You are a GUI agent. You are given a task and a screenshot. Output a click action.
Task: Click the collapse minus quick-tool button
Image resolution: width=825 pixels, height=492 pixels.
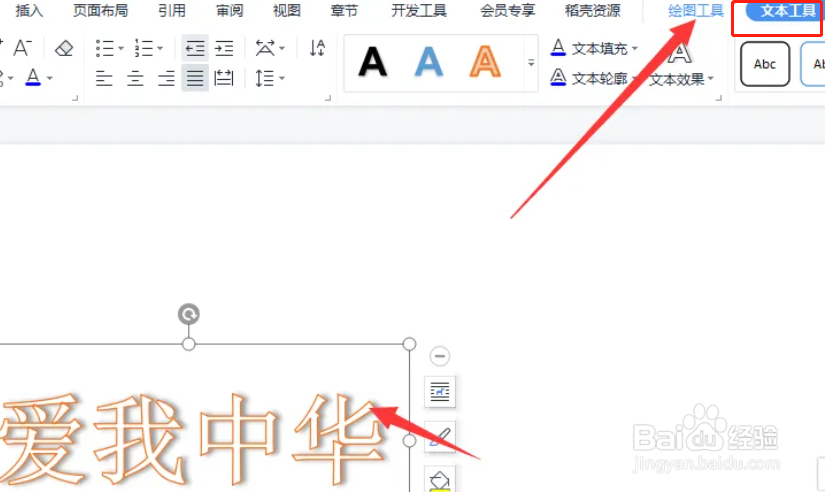(x=440, y=356)
